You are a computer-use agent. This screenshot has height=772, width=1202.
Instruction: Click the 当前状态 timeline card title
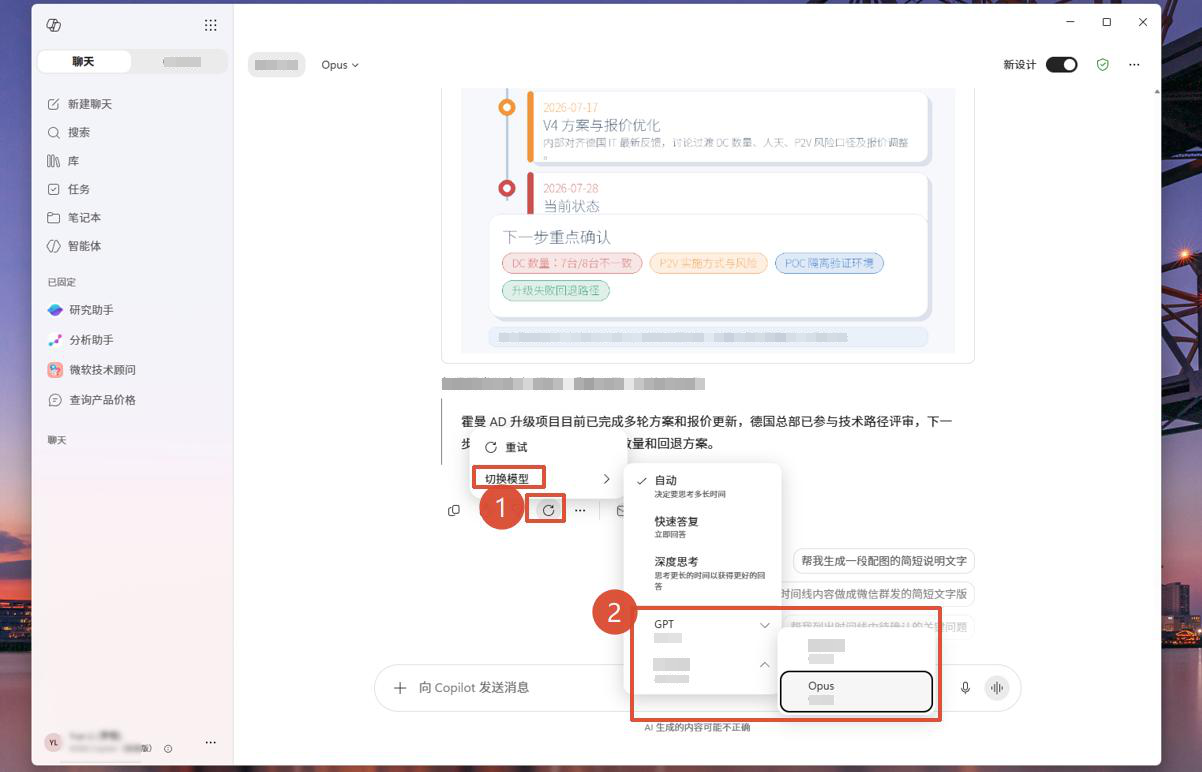[571, 206]
